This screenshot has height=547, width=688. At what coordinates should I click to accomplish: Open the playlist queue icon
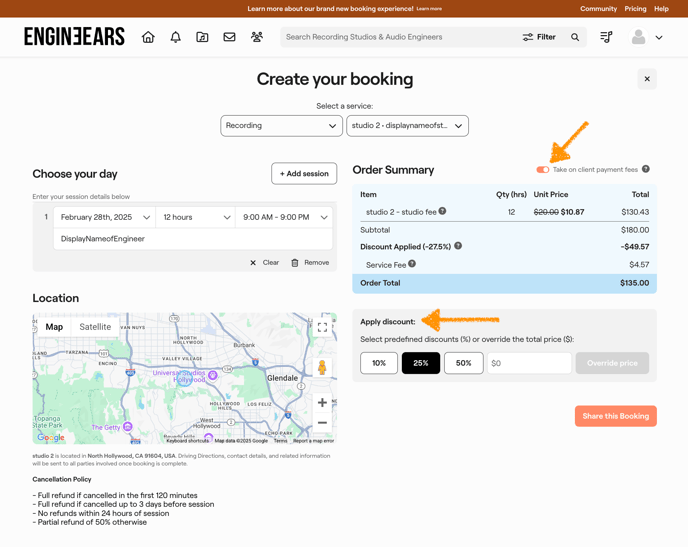[606, 37]
